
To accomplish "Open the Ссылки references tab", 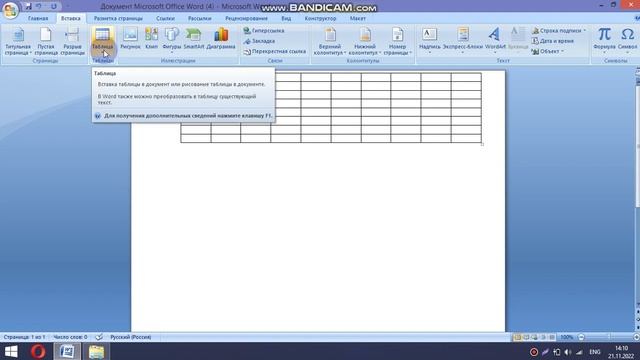I will tap(165, 18).
